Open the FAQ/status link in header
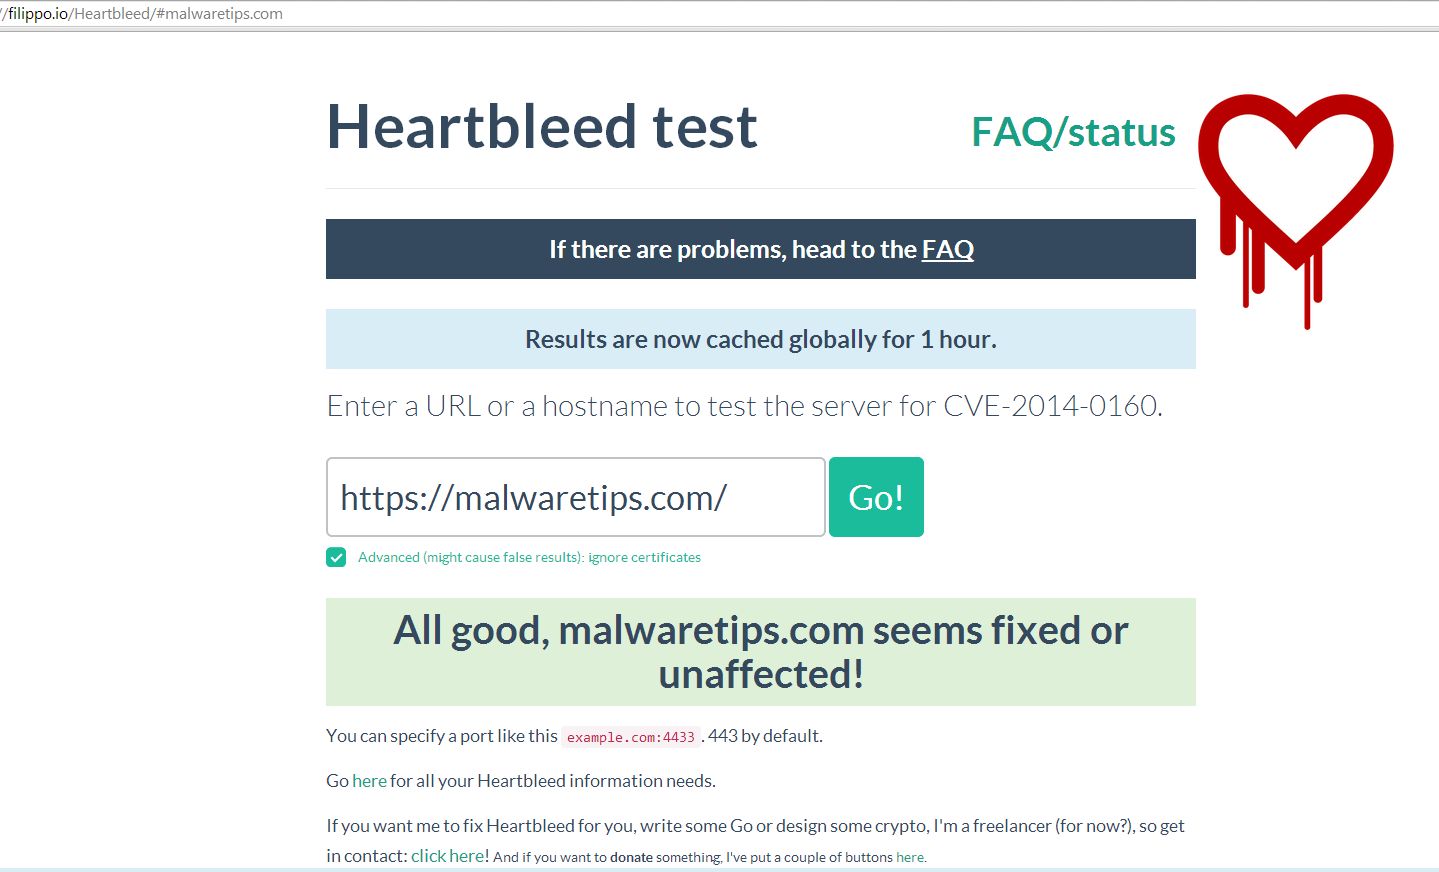Viewport: 1439px width, 872px height. pyautogui.click(x=1073, y=132)
